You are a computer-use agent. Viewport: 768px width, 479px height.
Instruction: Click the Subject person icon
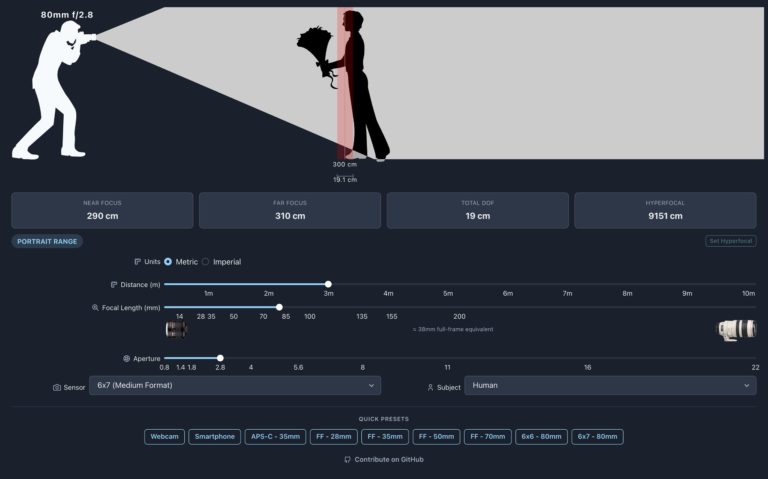pos(431,387)
